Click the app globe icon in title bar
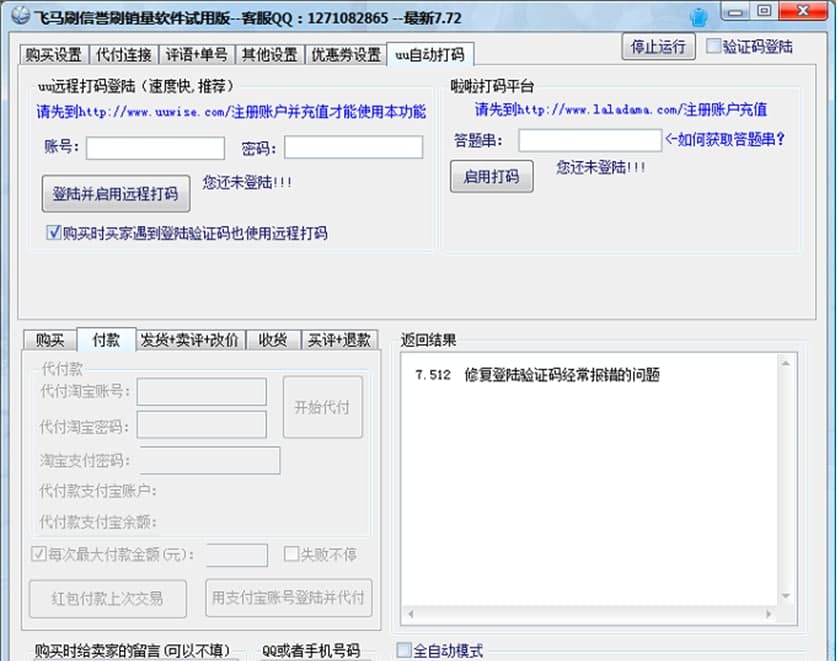 coord(20,14)
